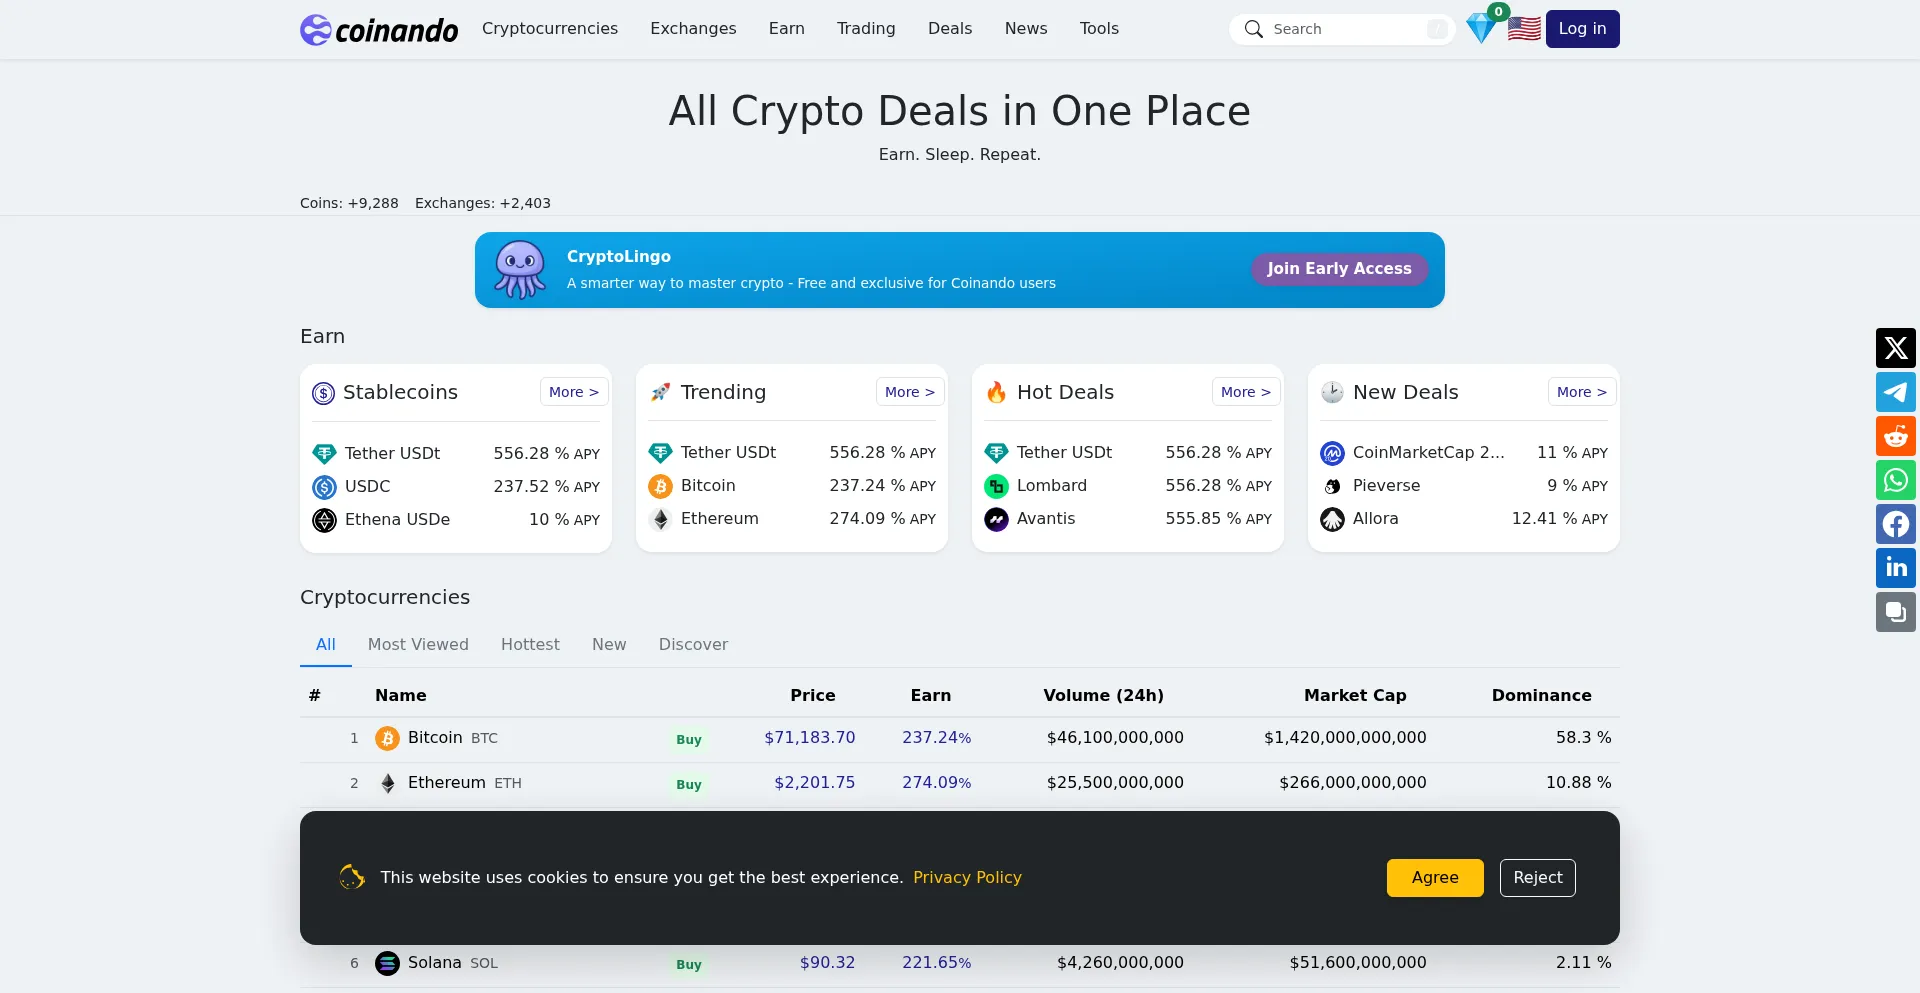Switch to the Most Viewed tab
This screenshot has height=993, width=1920.
418,645
